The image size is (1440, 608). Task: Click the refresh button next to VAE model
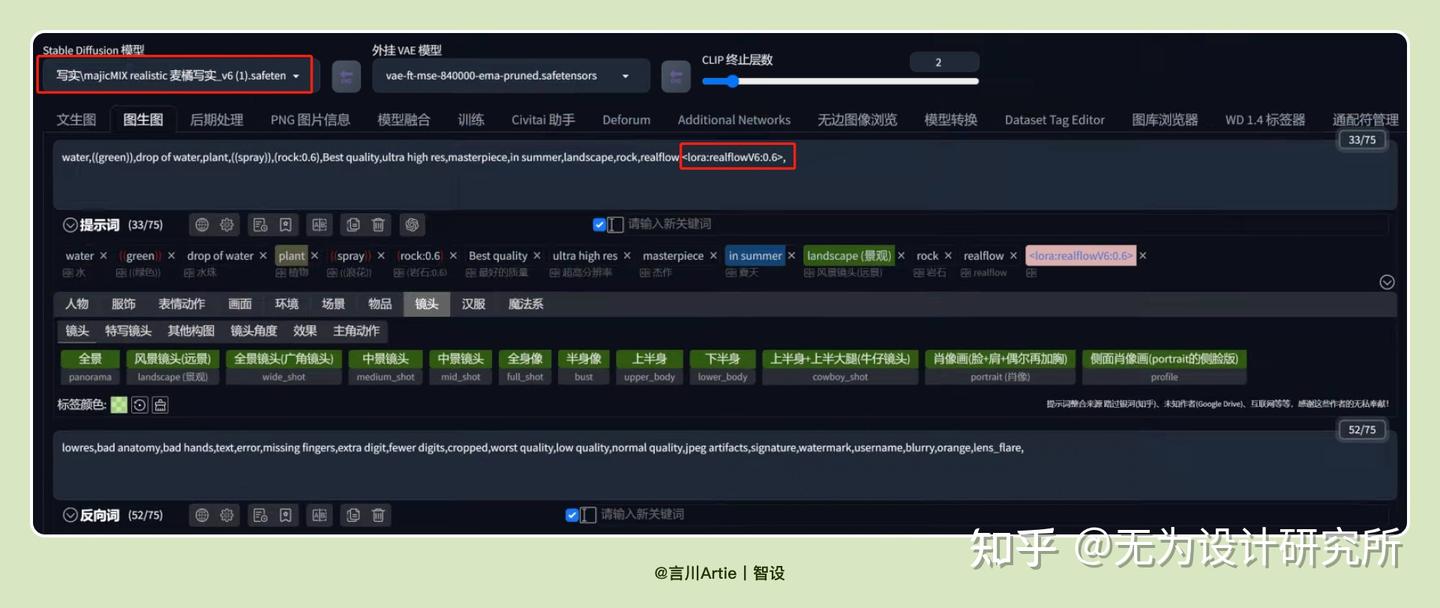(x=676, y=76)
